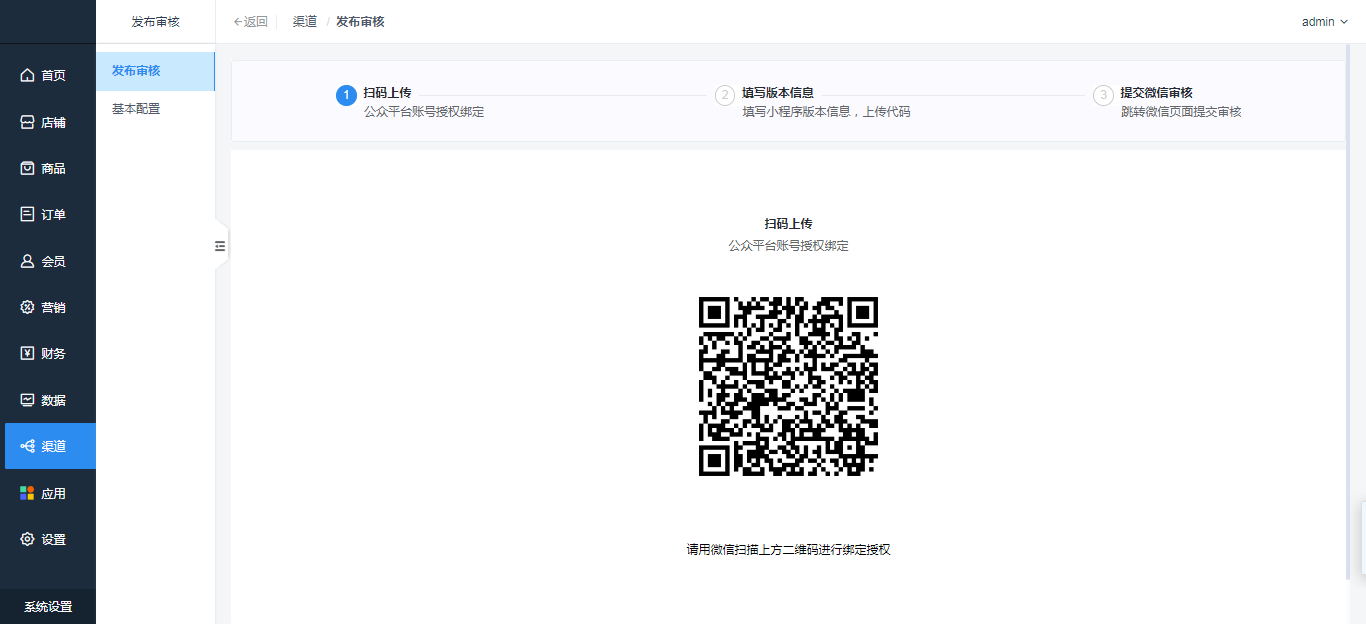Open the admin user dropdown

pyautogui.click(x=1325, y=22)
